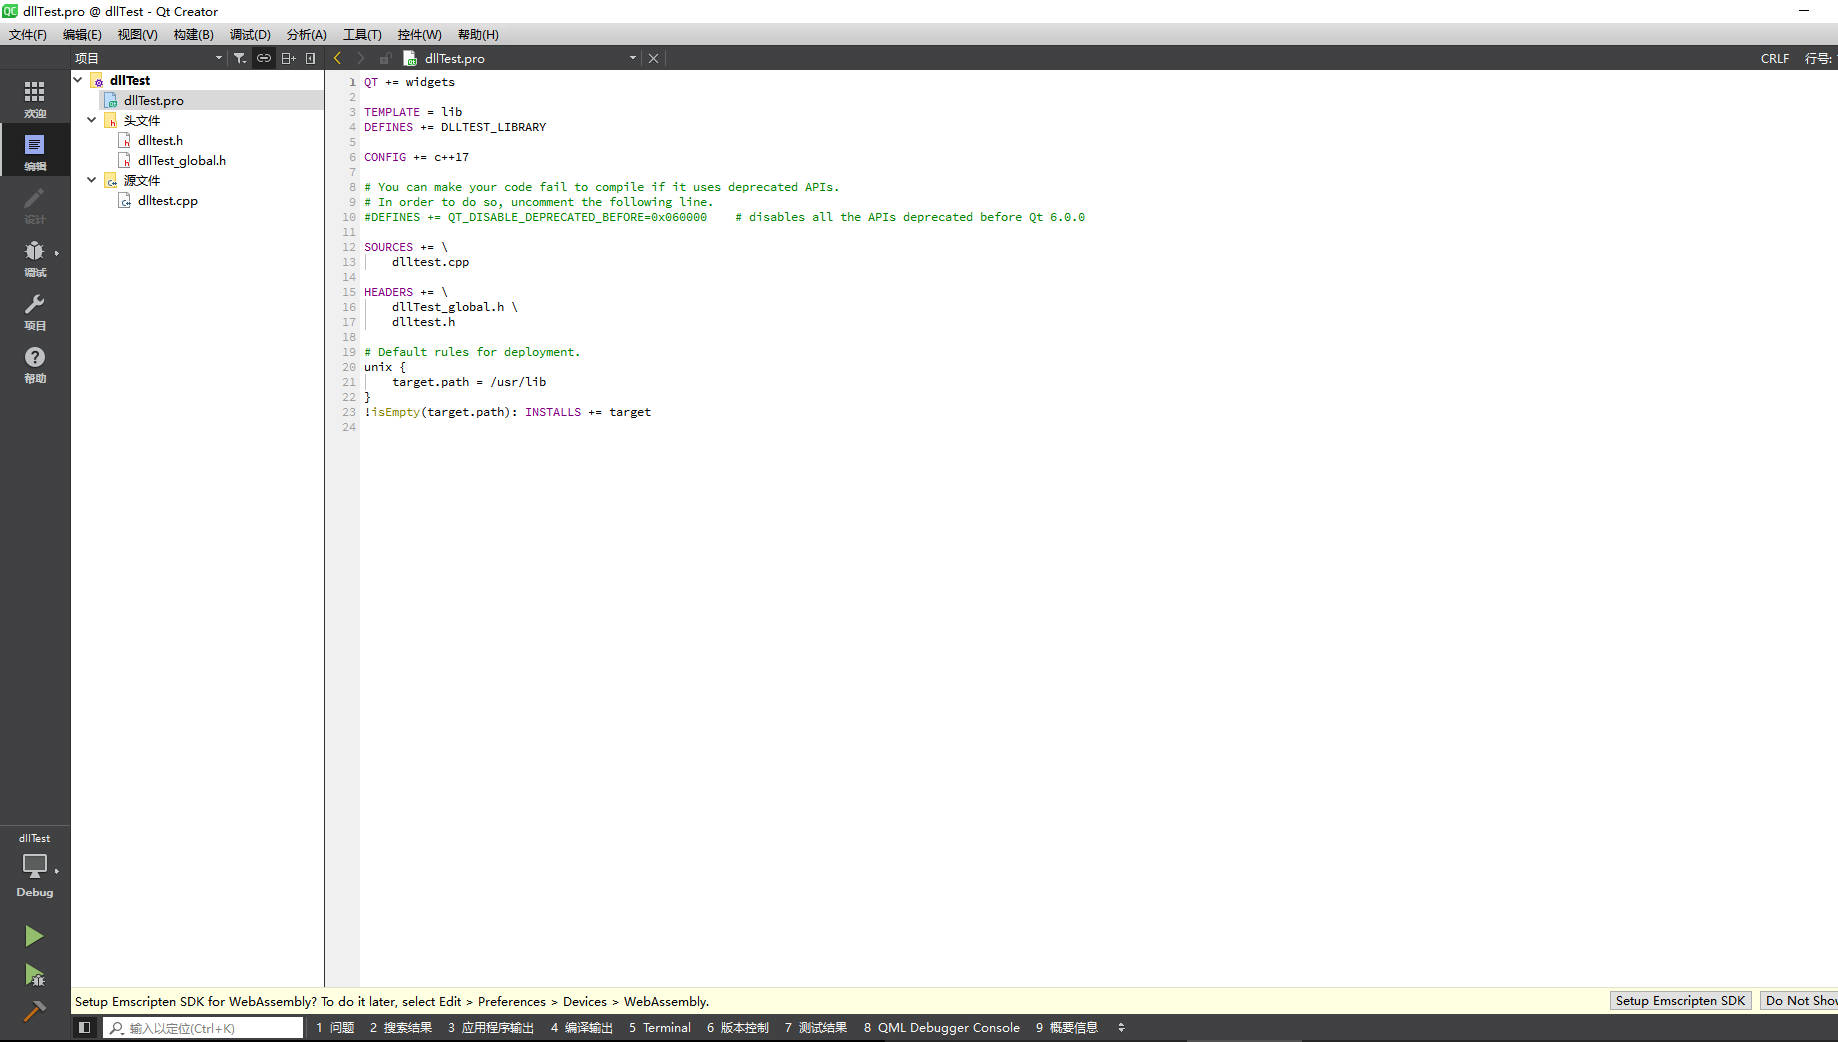Select dlltest.cpp in project tree
This screenshot has width=1838, height=1042.
pyautogui.click(x=167, y=200)
